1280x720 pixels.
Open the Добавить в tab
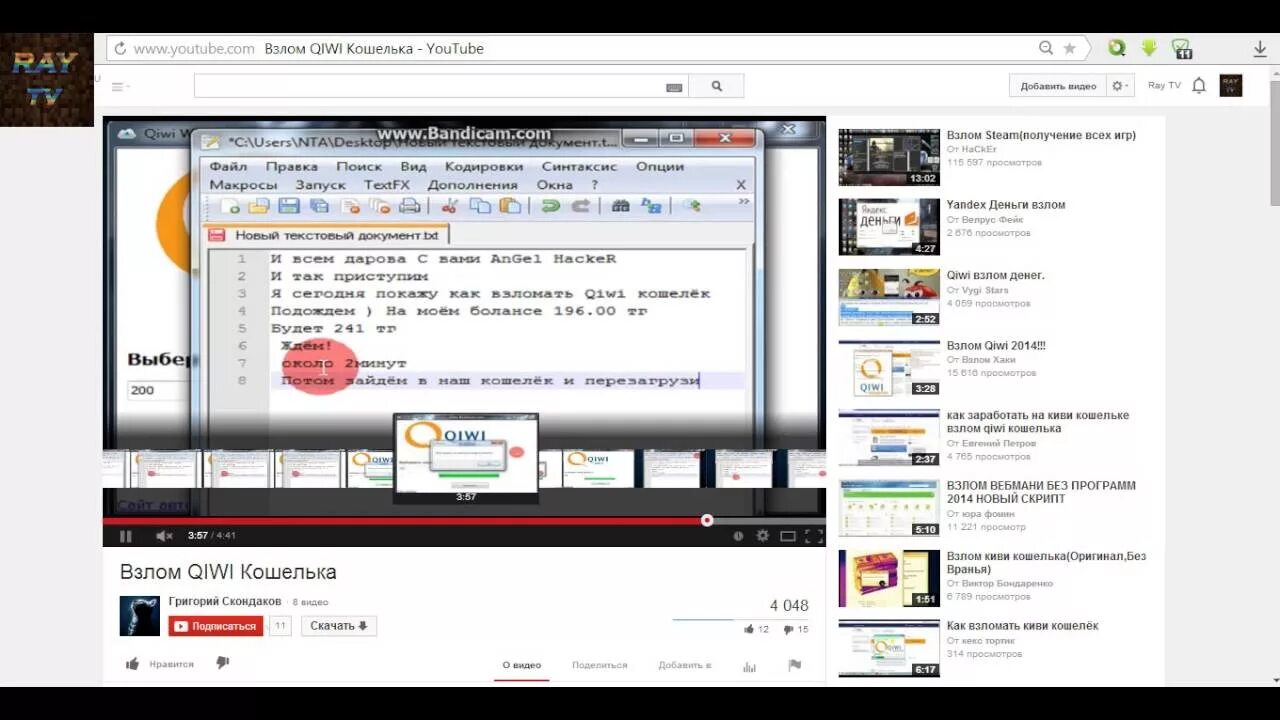click(685, 665)
